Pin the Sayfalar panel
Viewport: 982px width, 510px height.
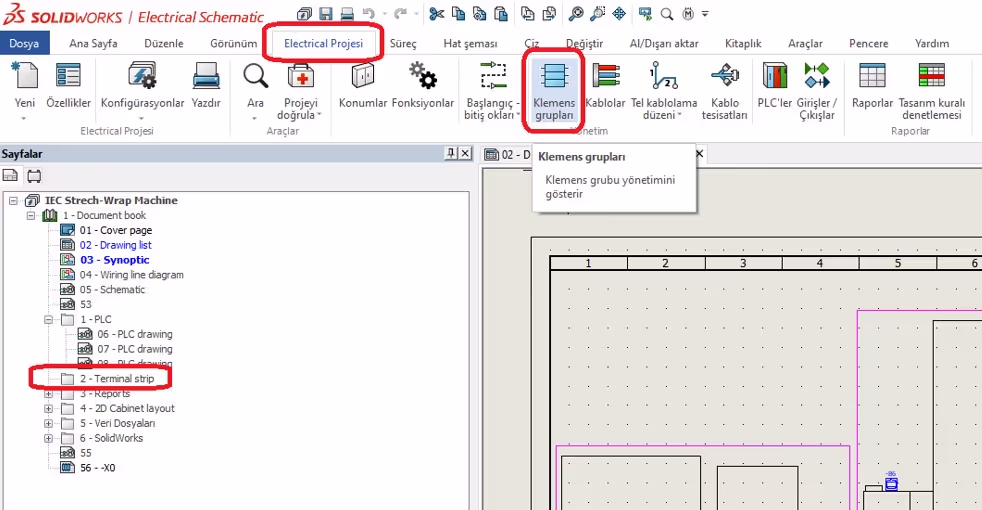(x=450, y=153)
